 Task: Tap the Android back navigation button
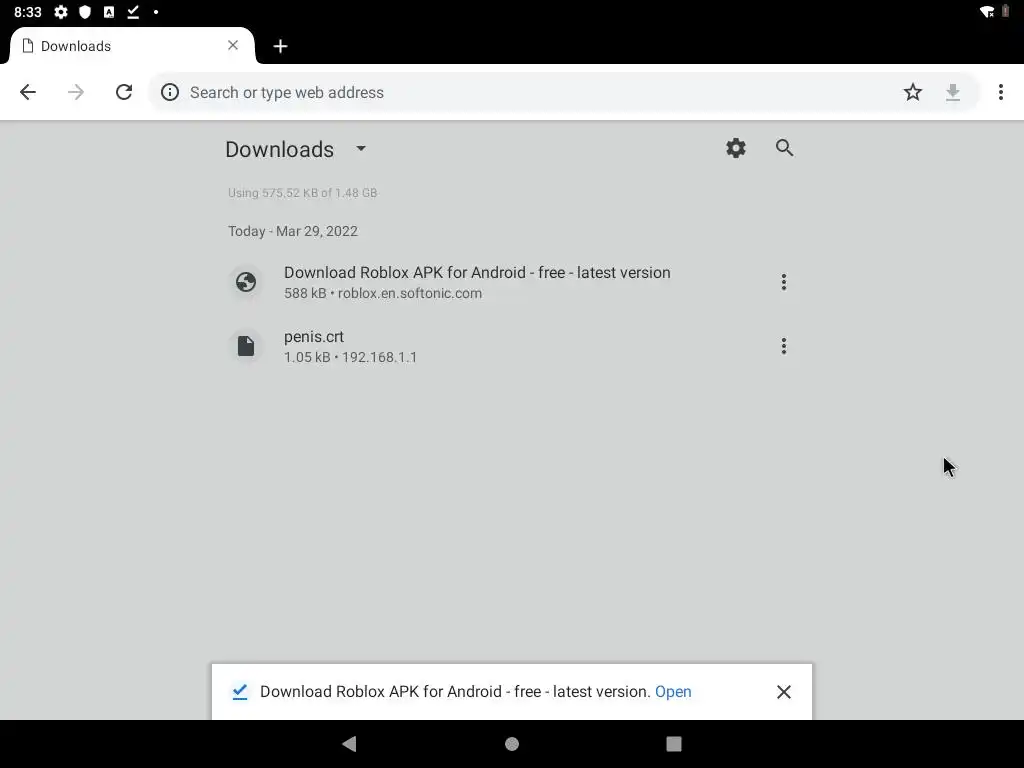[349, 744]
